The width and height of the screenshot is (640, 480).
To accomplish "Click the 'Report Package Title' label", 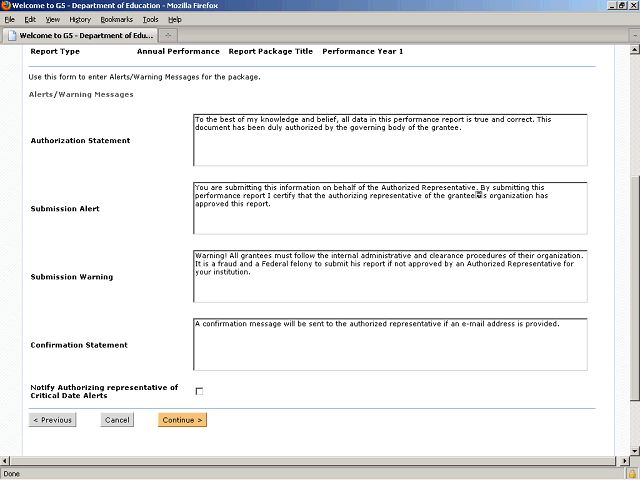I will click(271, 51).
